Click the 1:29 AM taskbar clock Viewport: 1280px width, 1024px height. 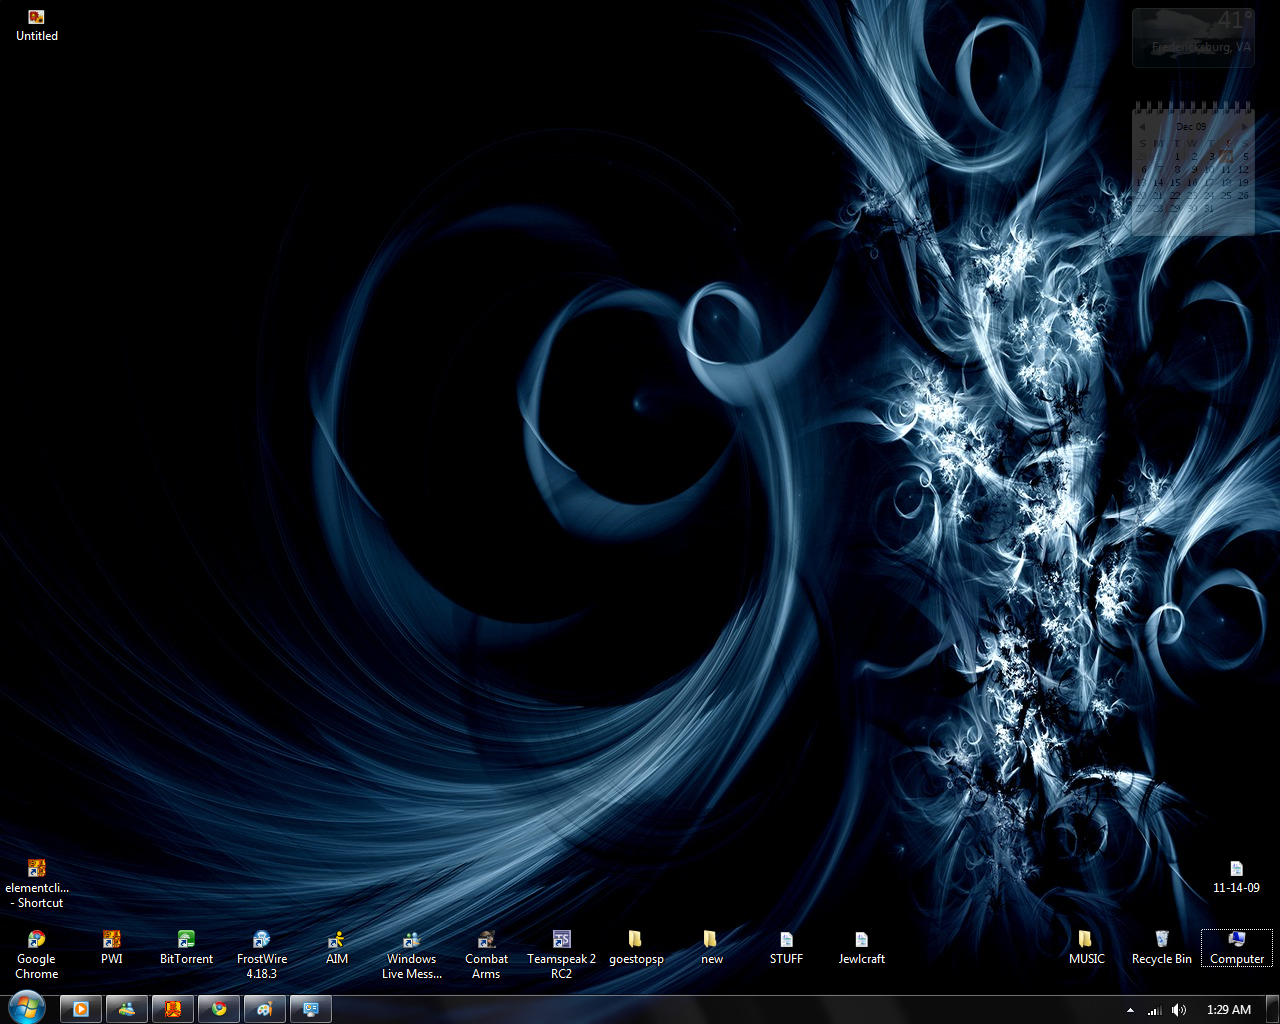coord(1229,1010)
